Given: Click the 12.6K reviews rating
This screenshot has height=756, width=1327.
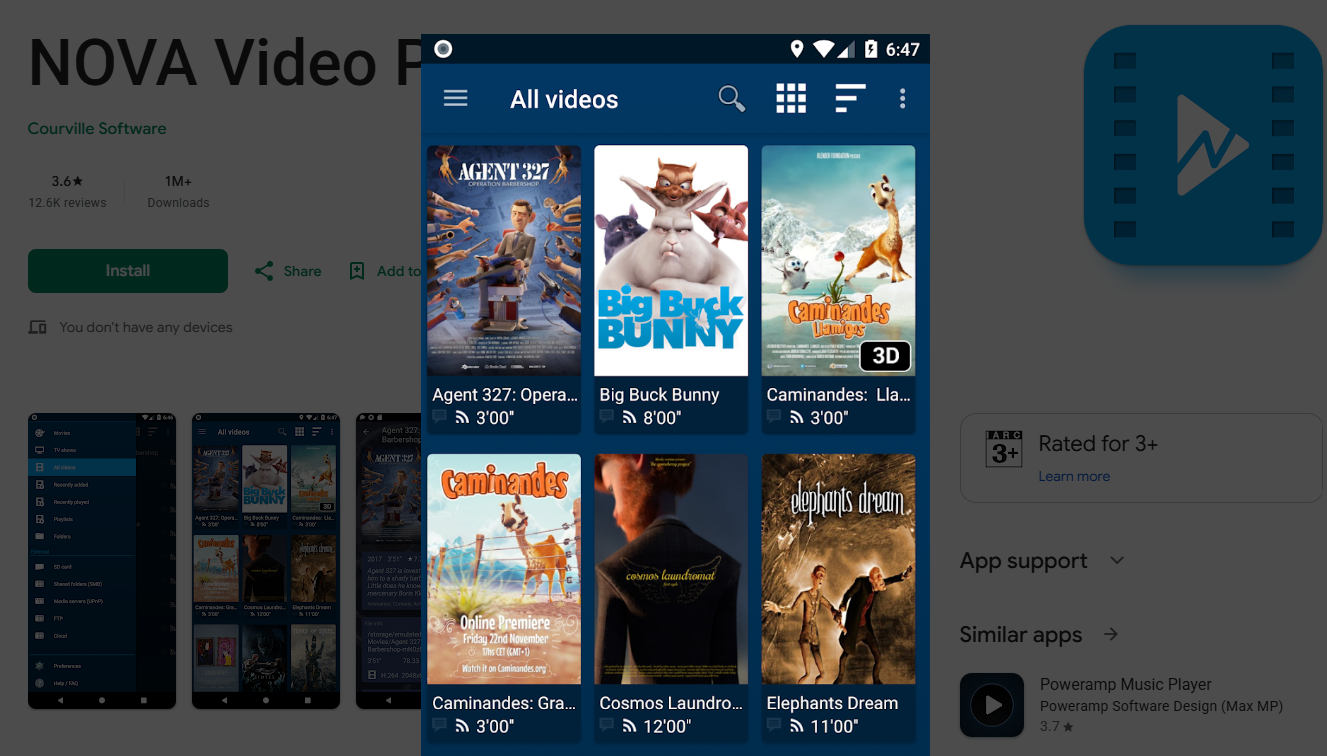Looking at the screenshot, I should [68, 192].
